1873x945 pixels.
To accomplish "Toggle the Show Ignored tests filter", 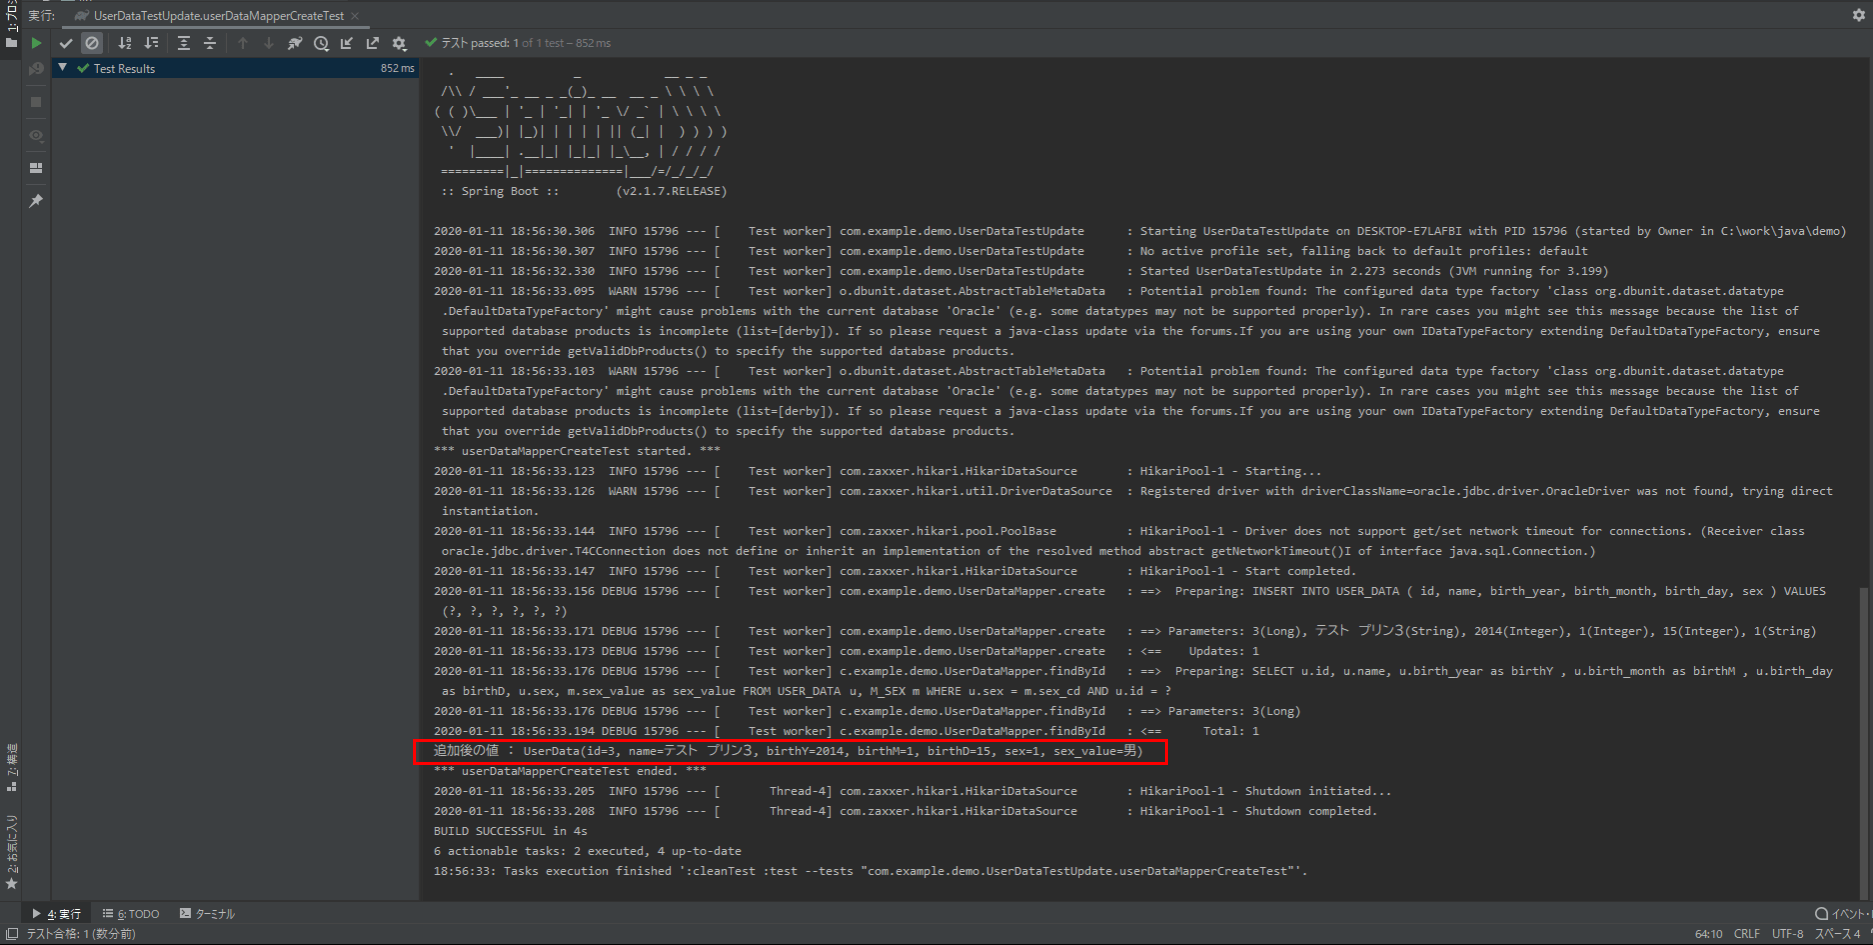I will click(x=92, y=43).
